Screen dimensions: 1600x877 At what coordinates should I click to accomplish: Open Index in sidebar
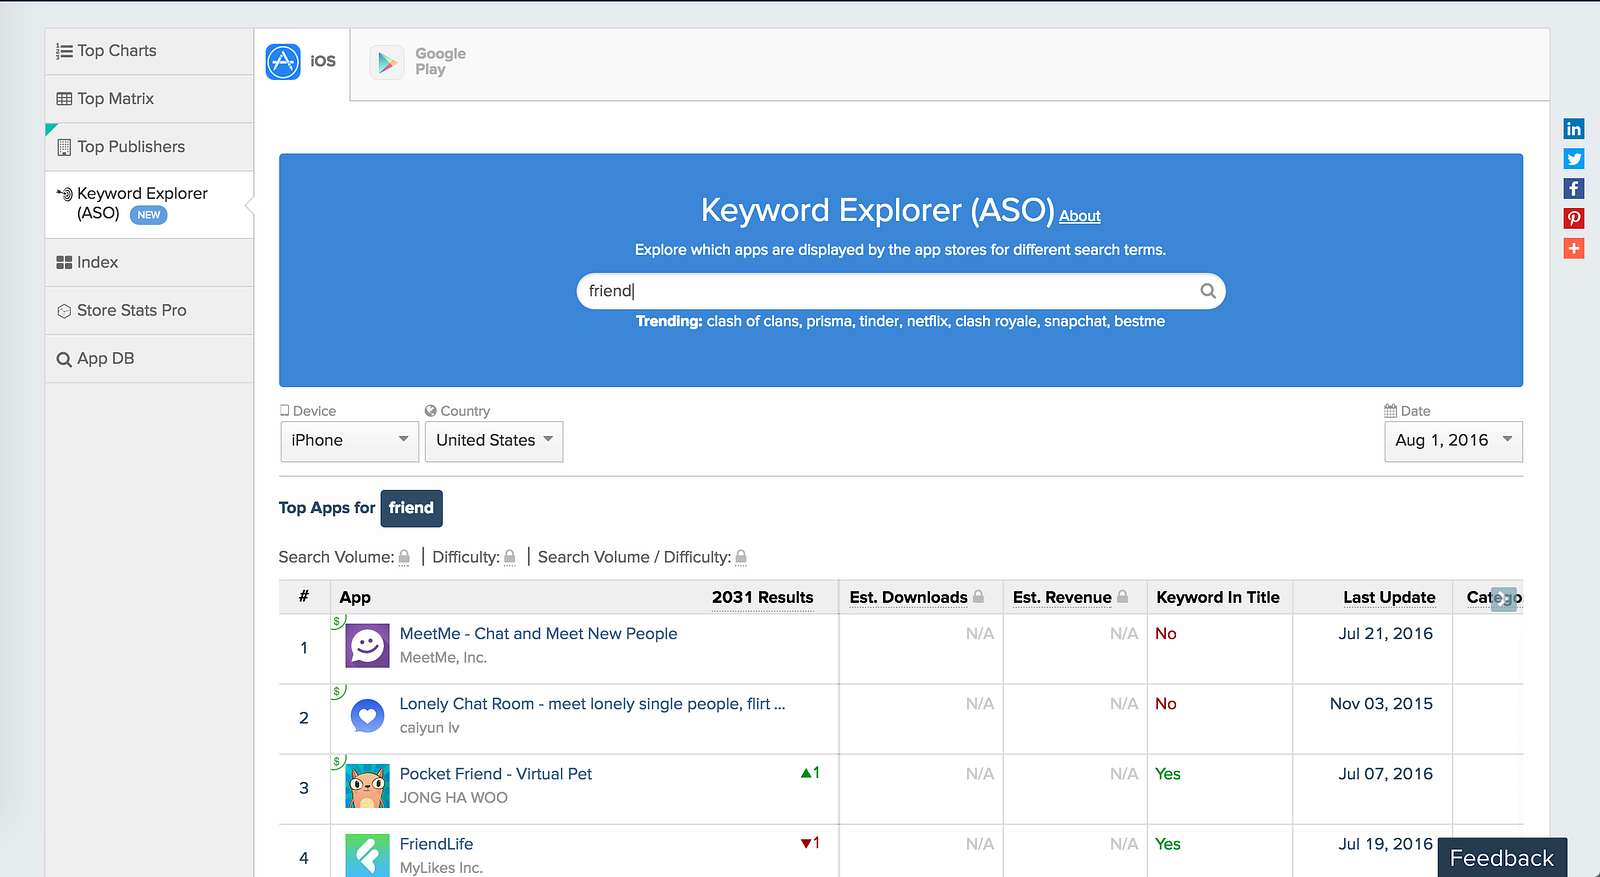(148, 262)
